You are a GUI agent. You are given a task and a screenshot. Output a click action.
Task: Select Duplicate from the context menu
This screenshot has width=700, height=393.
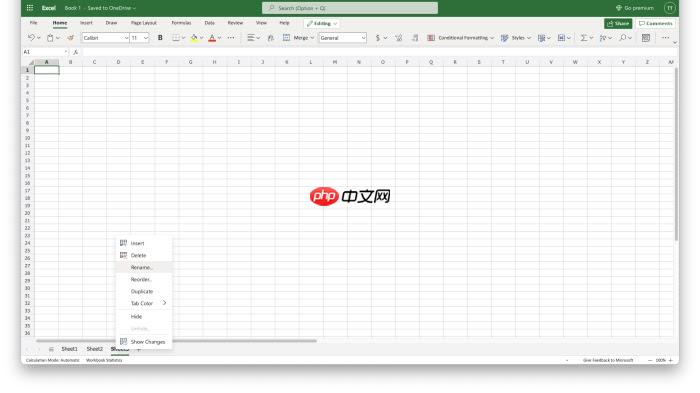[142, 291]
